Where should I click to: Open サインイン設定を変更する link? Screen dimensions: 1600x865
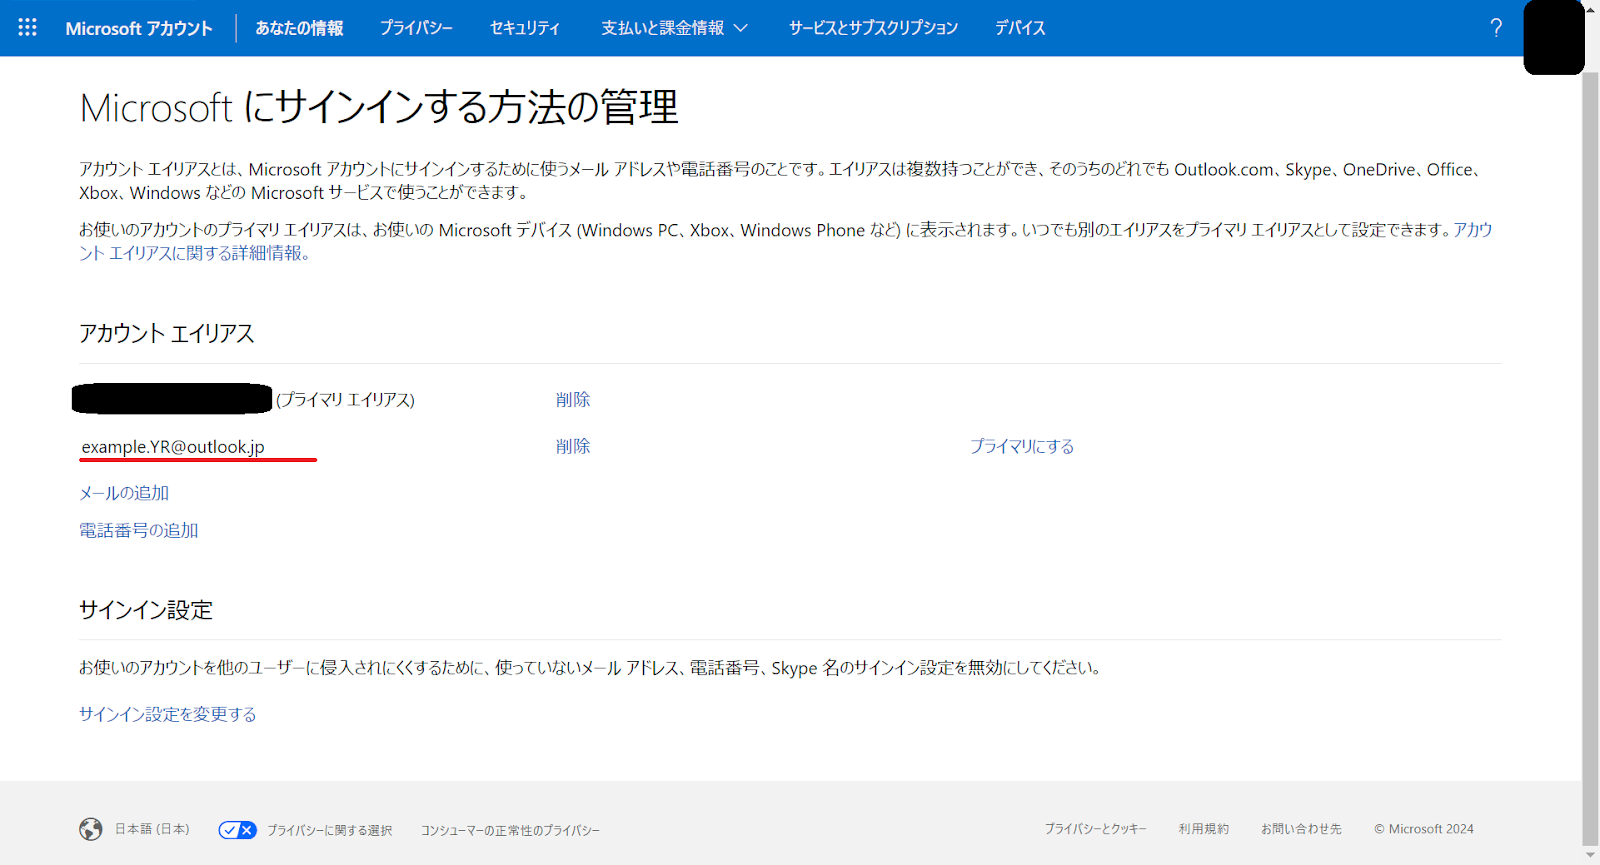click(168, 714)
